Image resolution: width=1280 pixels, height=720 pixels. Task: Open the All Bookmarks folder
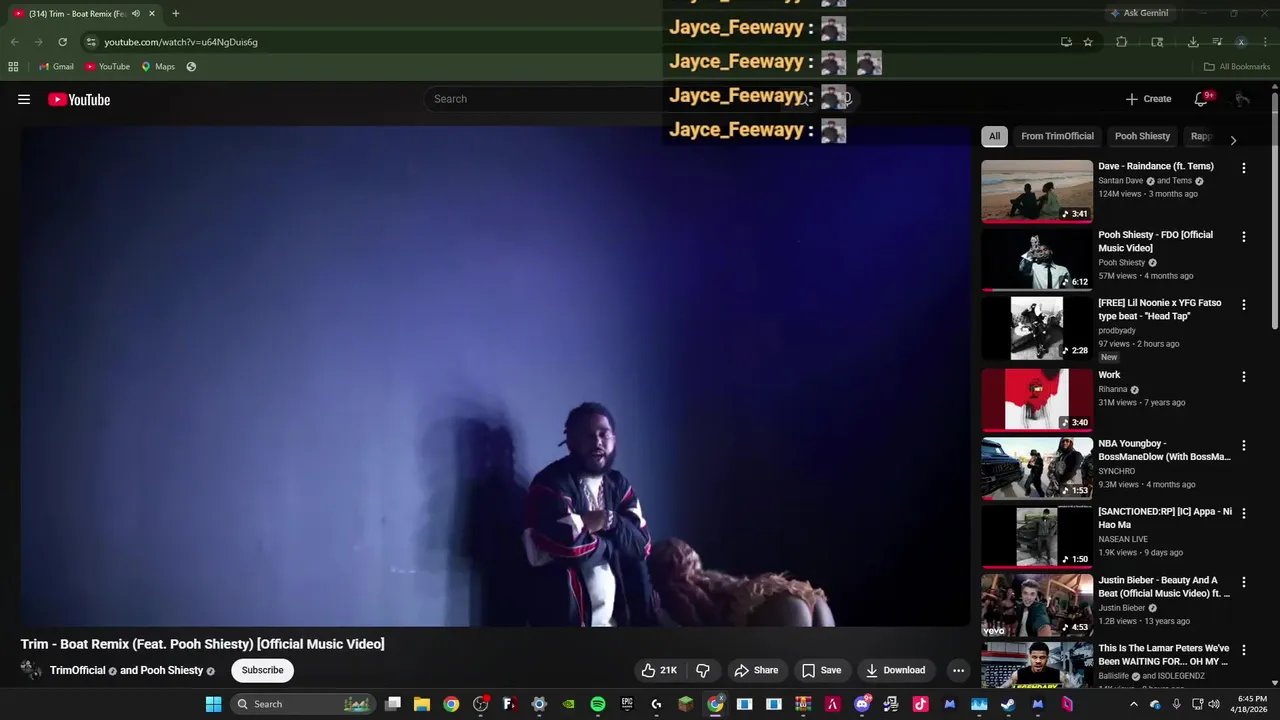pos(1237,67)
